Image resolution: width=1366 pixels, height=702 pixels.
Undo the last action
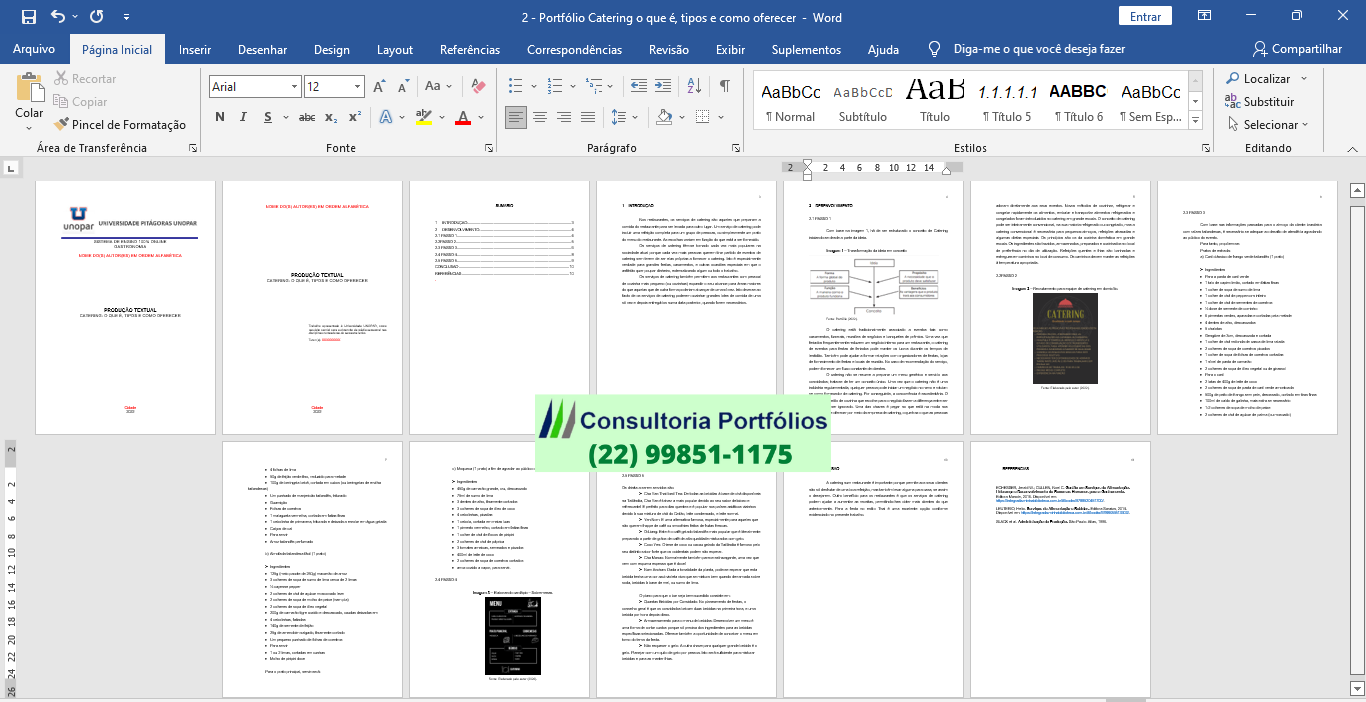[x=57, y=17]
